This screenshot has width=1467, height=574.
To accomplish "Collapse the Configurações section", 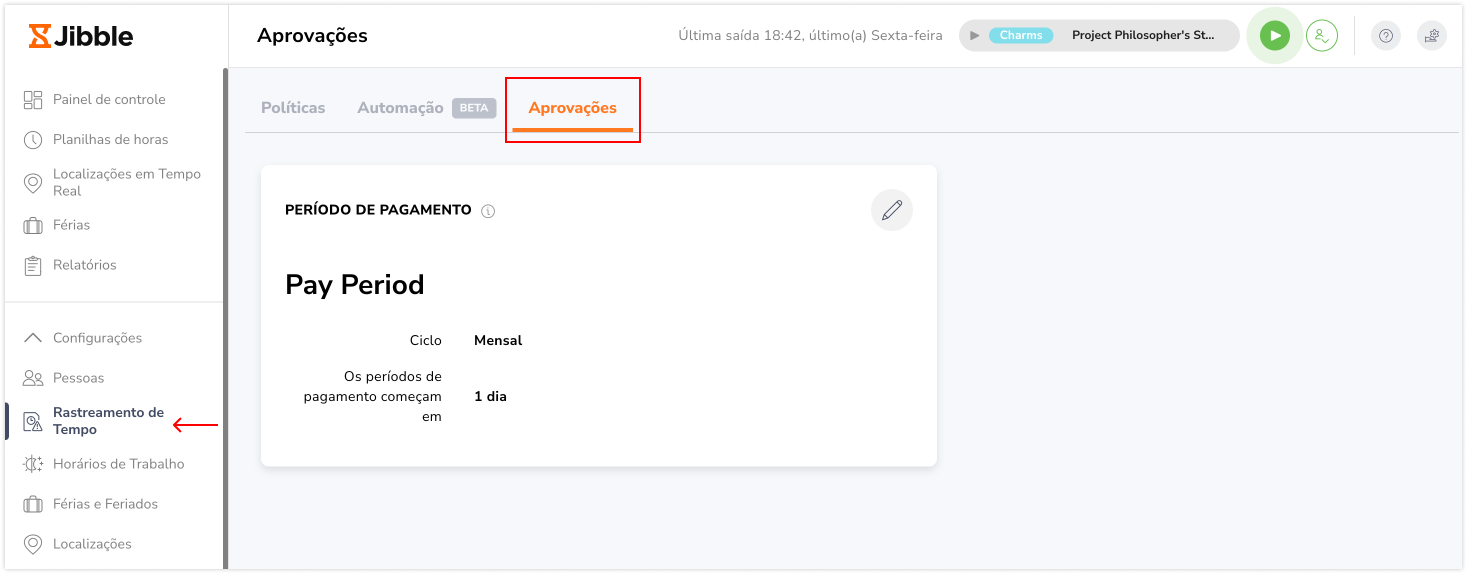I will click(x=97, y=338).
